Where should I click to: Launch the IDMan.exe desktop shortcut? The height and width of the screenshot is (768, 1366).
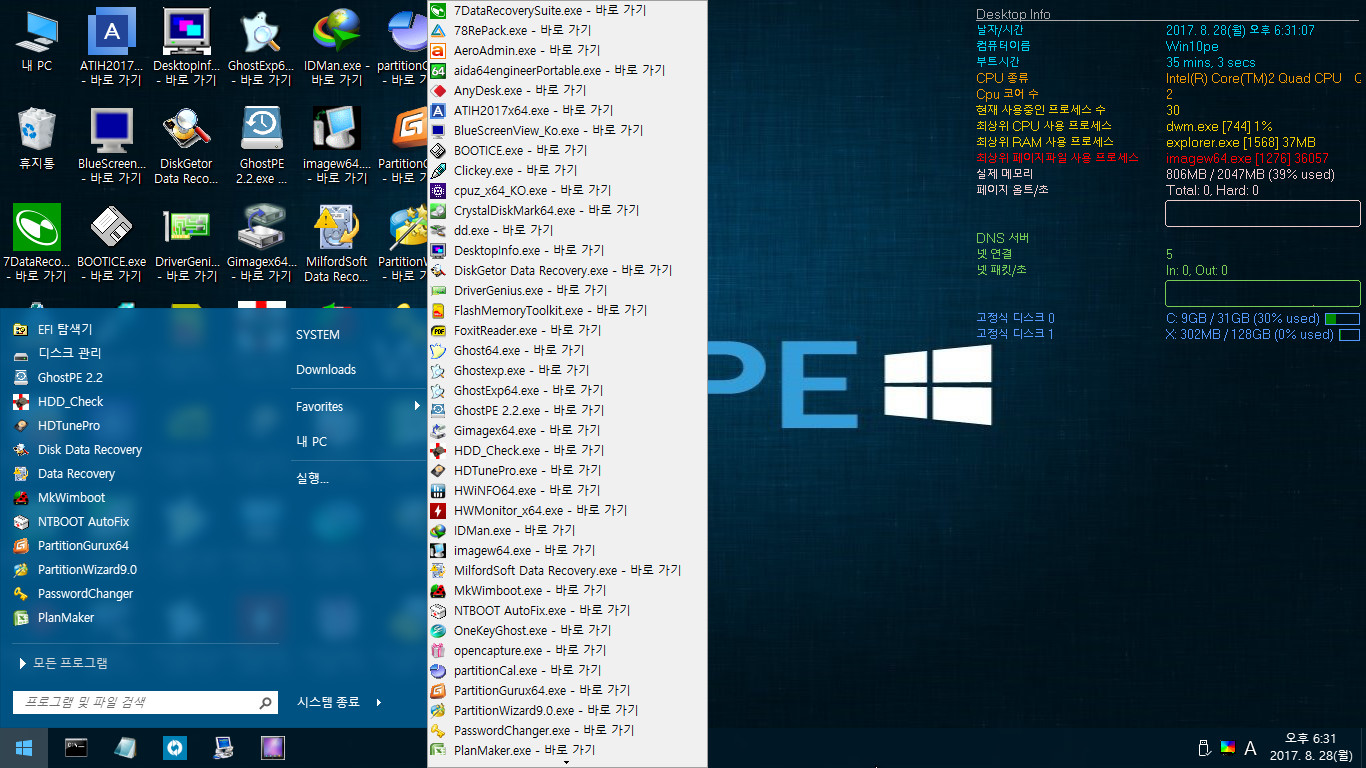coord(336,46)
